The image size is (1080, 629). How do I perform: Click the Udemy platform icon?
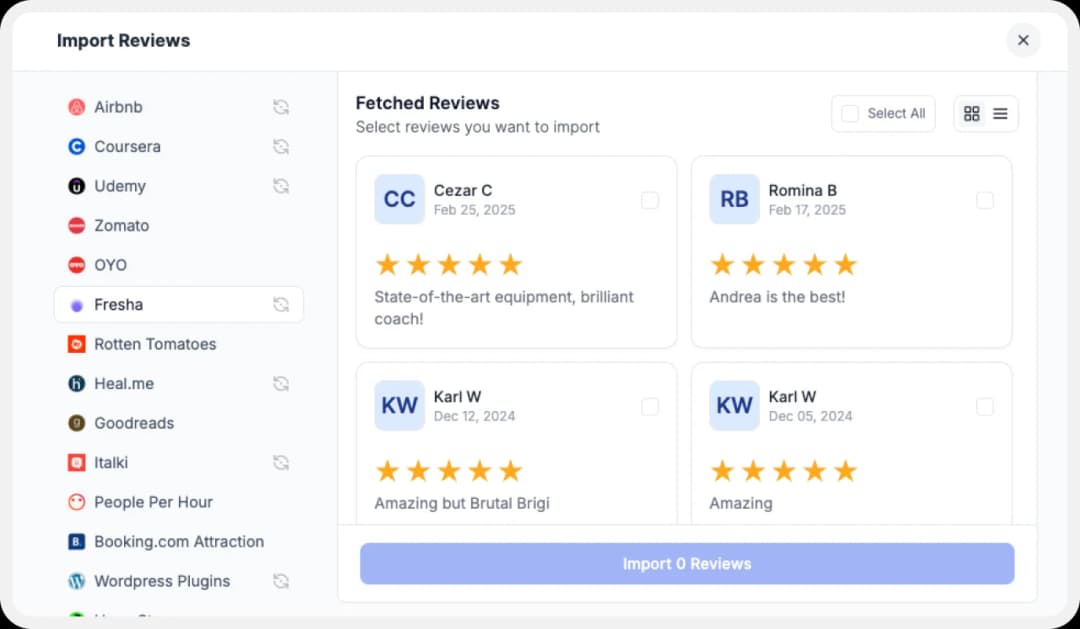[x=72, y=186]
